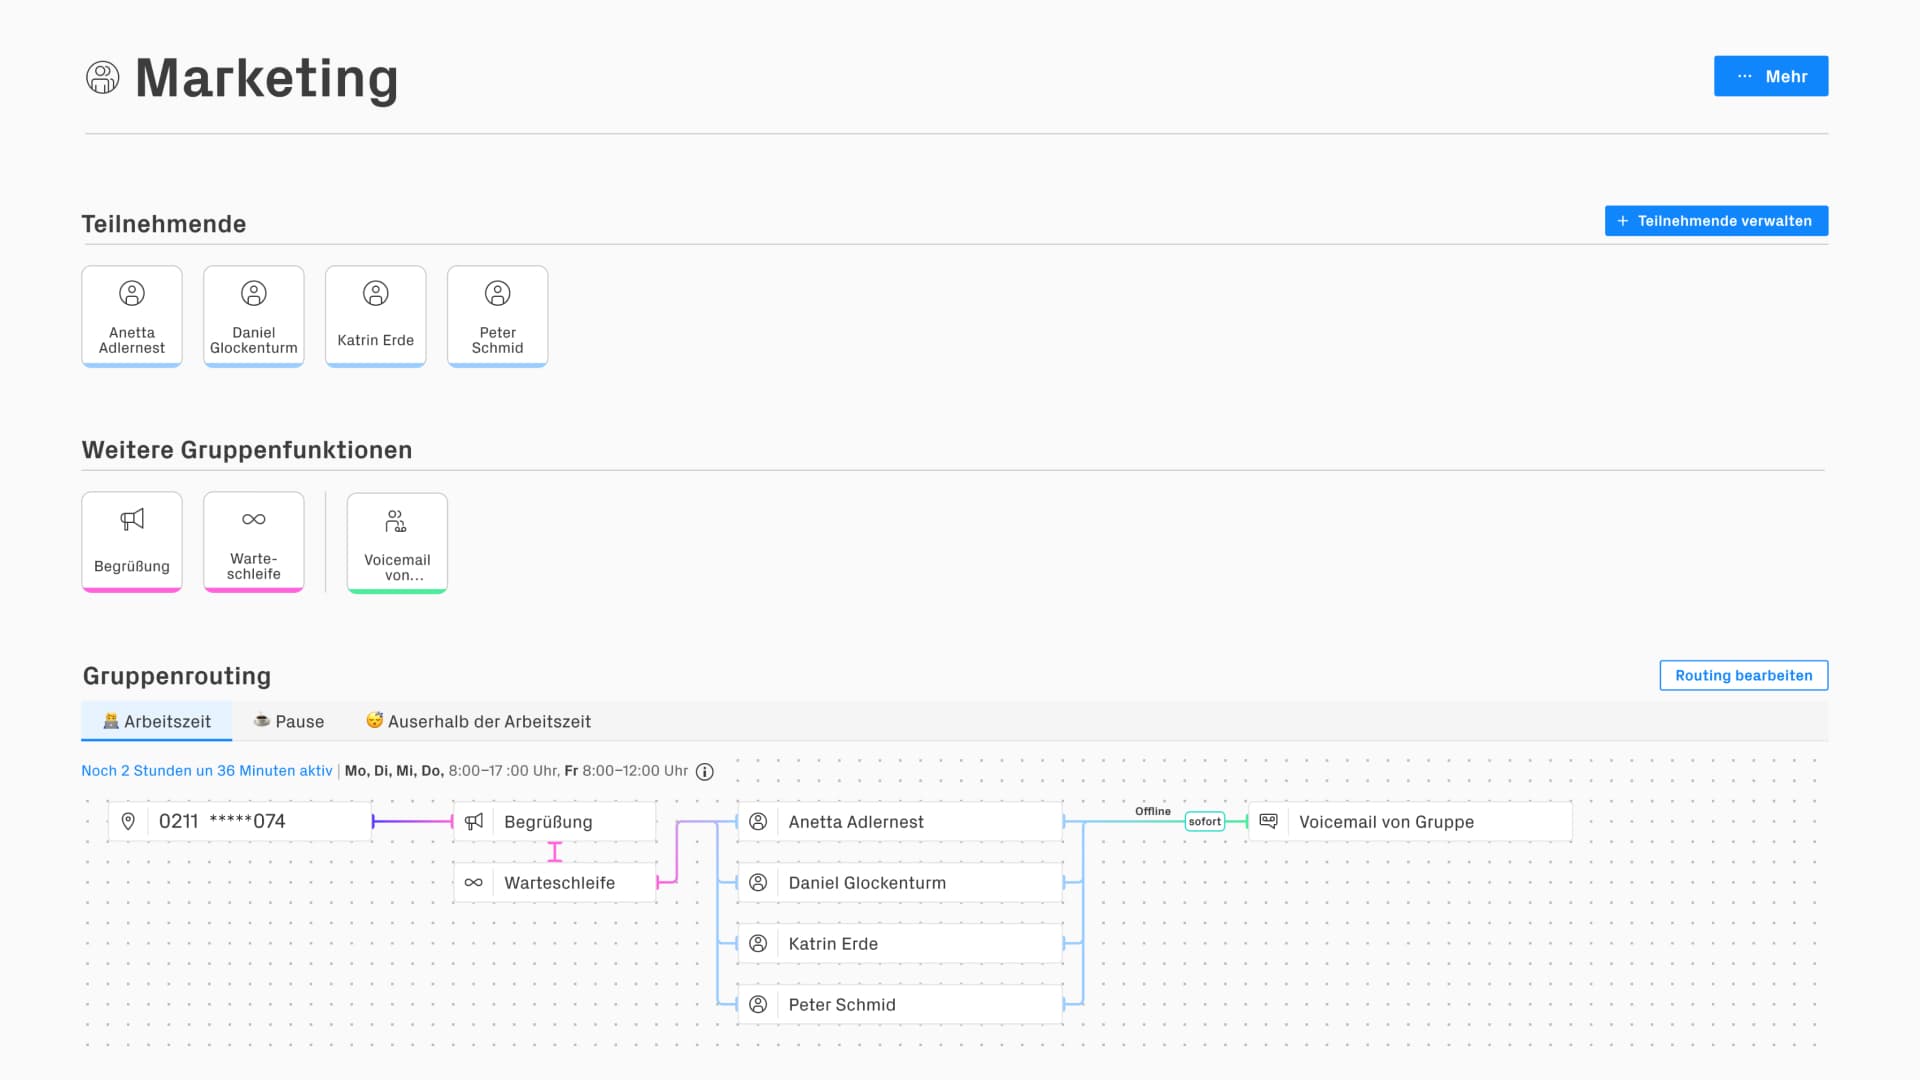Image resolution: width=1920 pixels, height=1080 pixels.
Task: Click avatar icon on Peter Schmid card
Action: (498, 293)
